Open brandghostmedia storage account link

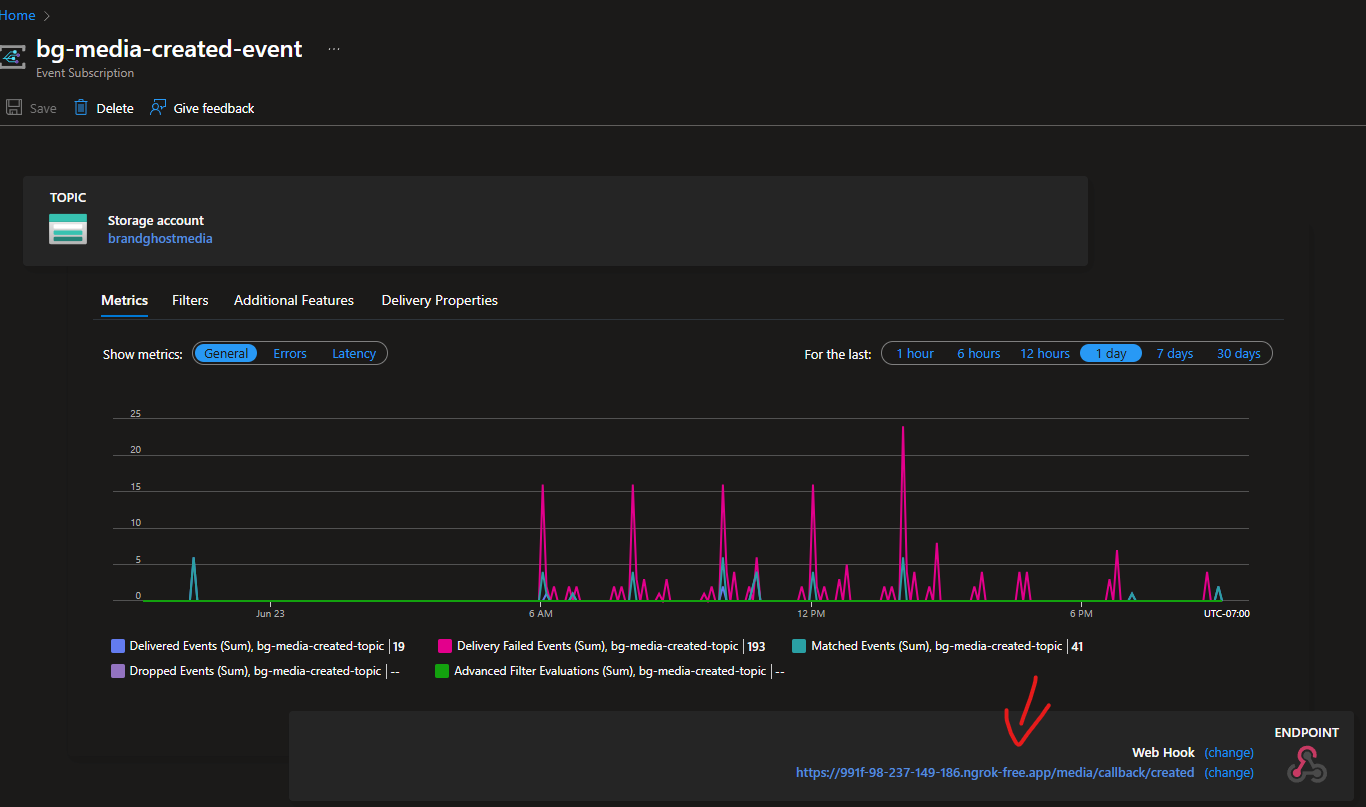pyautogui.click(x=160, y=238)
